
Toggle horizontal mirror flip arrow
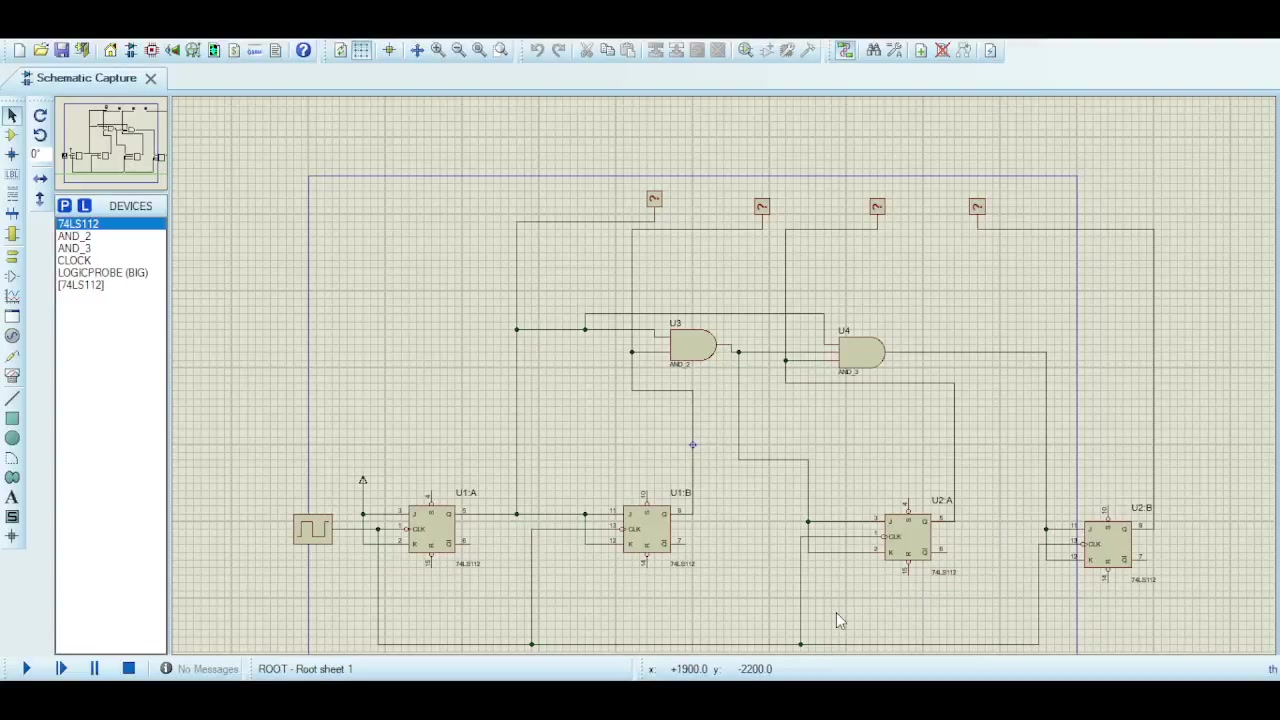click(x=40, y=179)
